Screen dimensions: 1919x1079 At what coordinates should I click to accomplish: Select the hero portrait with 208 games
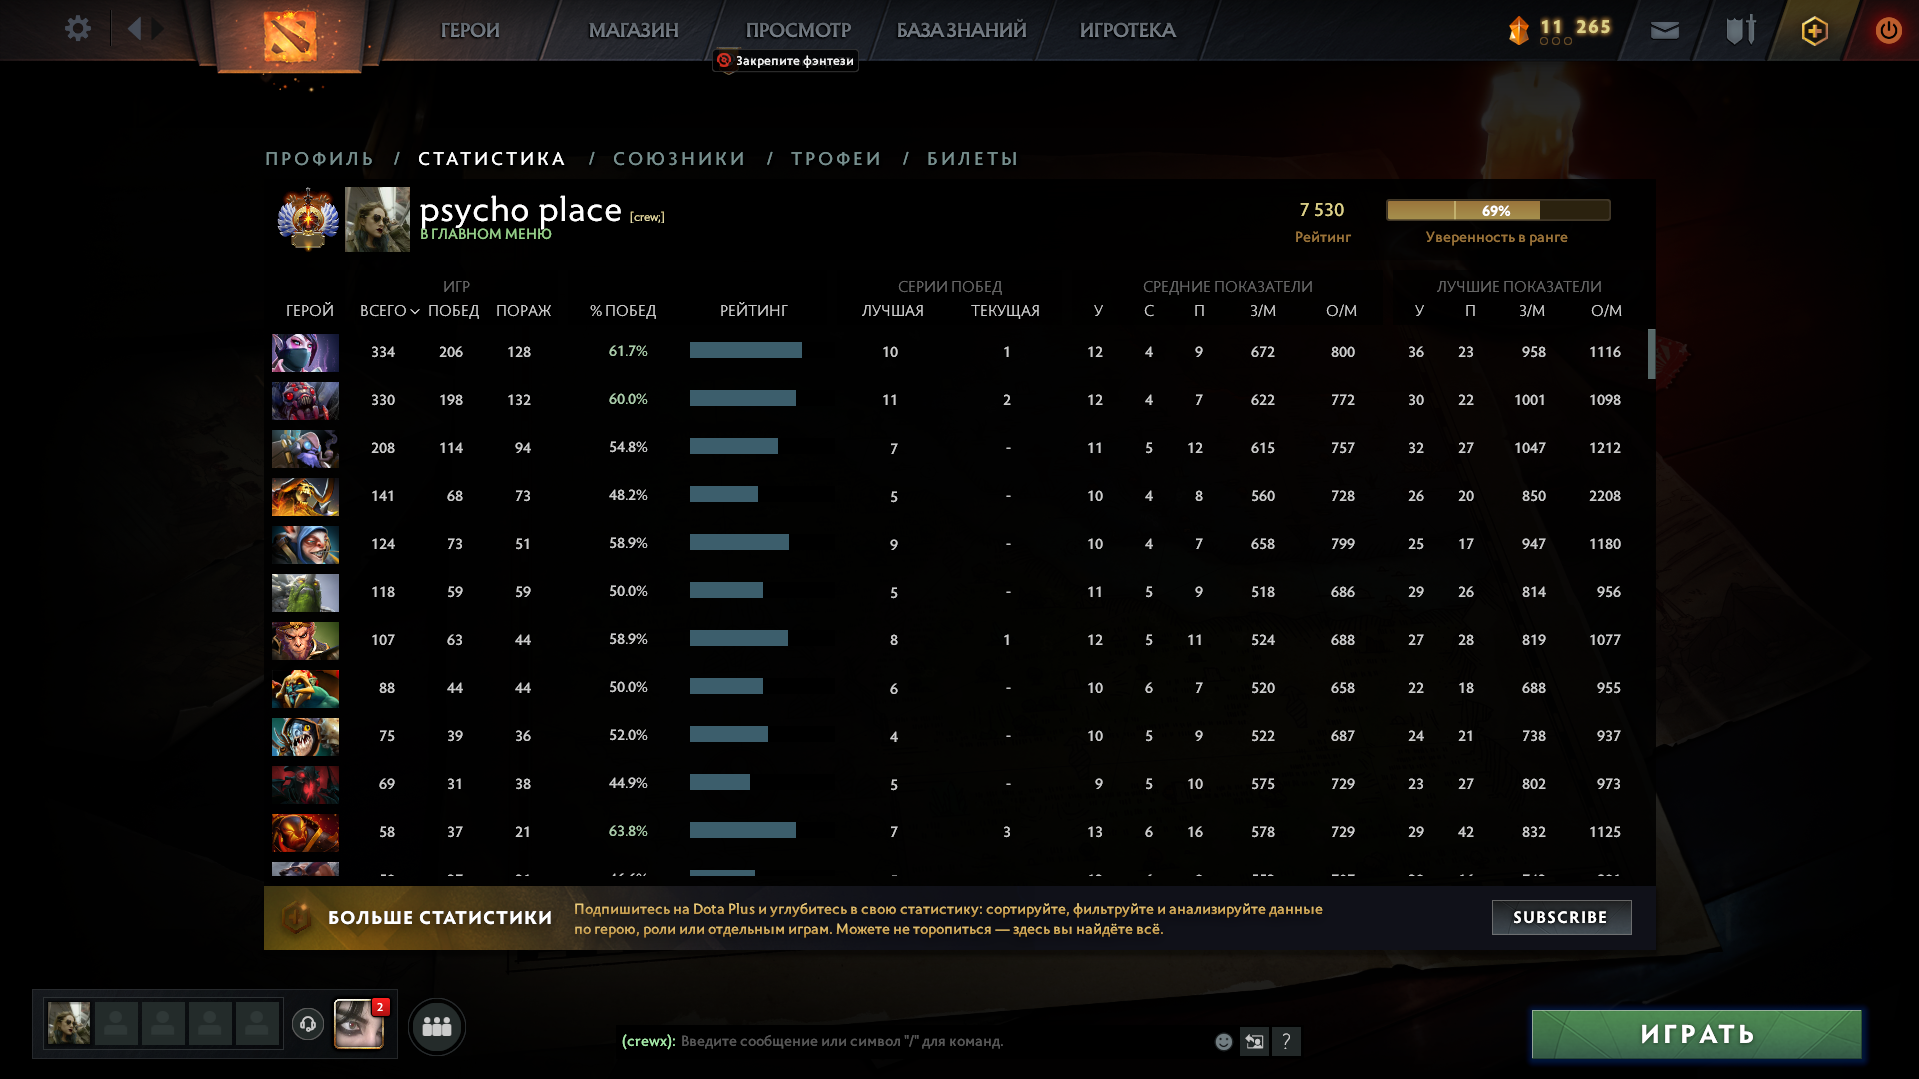305,449
